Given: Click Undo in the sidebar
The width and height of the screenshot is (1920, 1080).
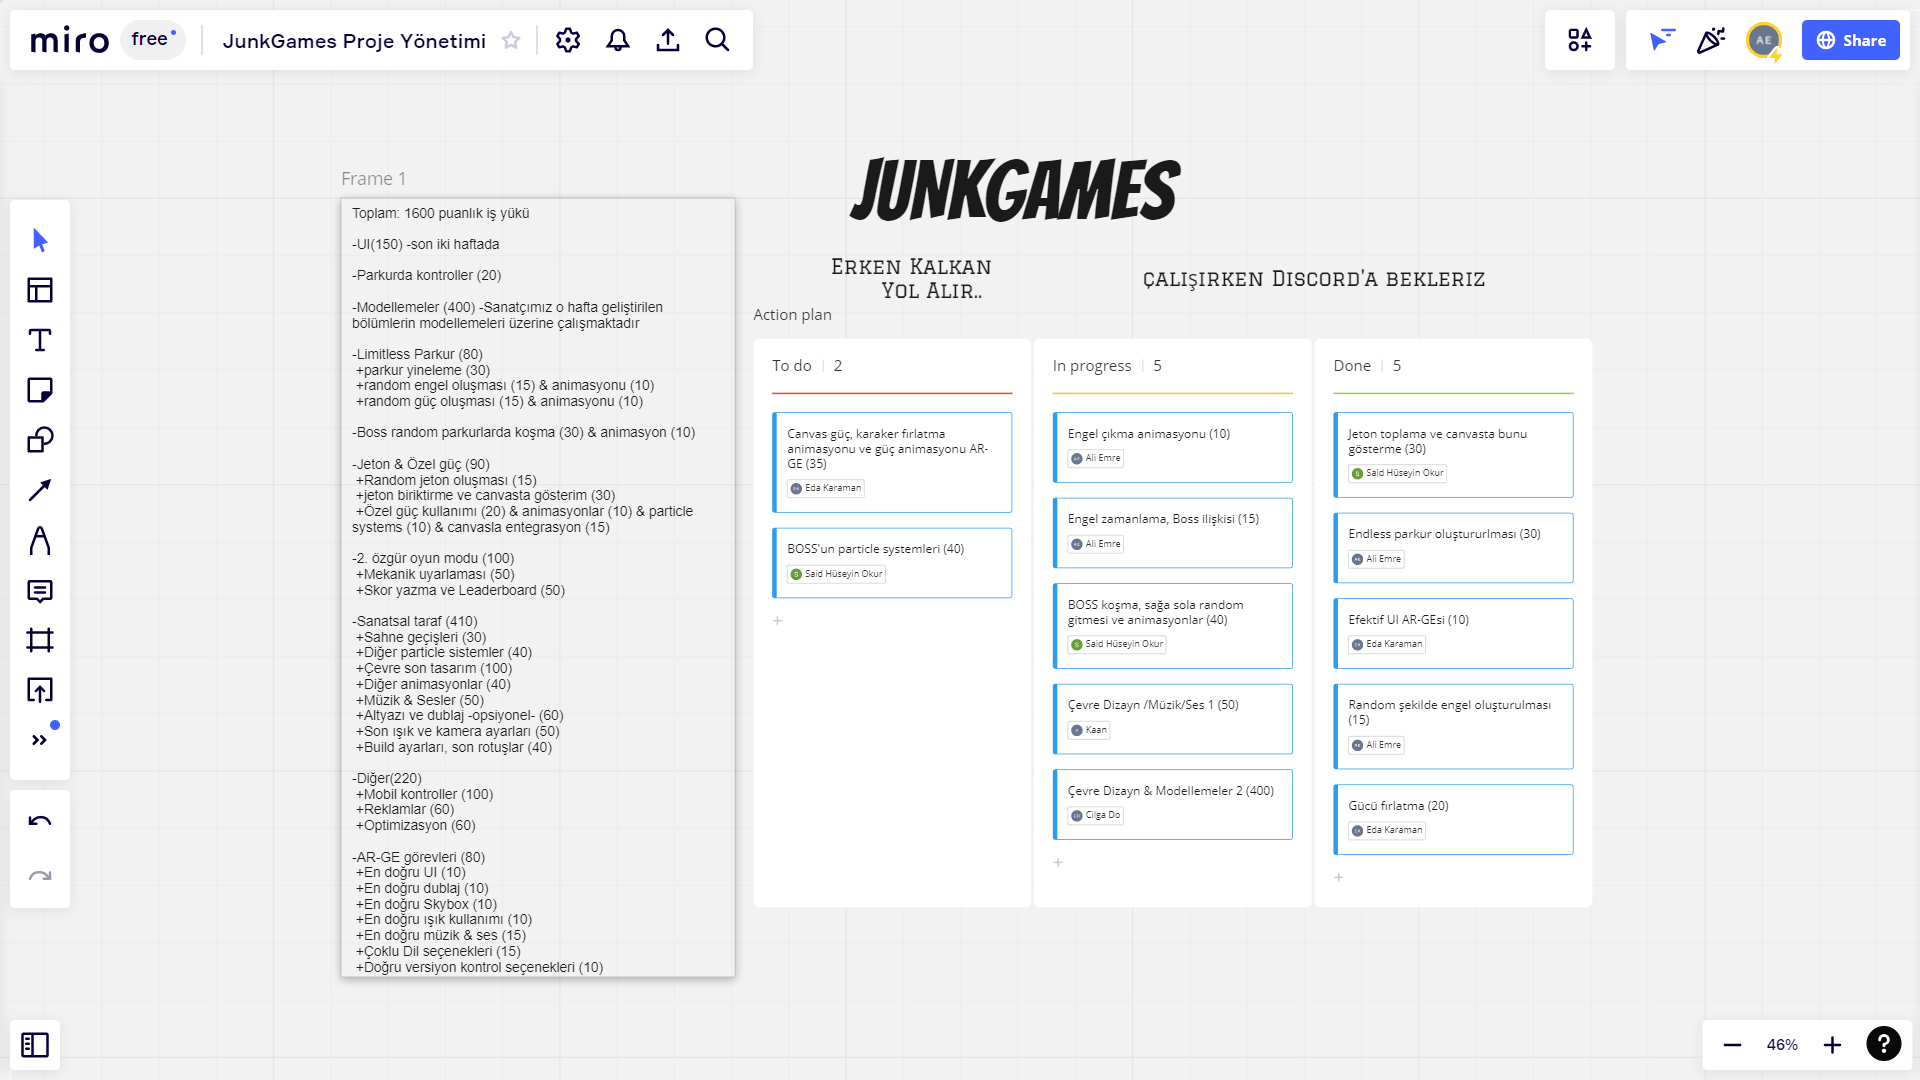Looking at the screenshot, I should (39, 820).
